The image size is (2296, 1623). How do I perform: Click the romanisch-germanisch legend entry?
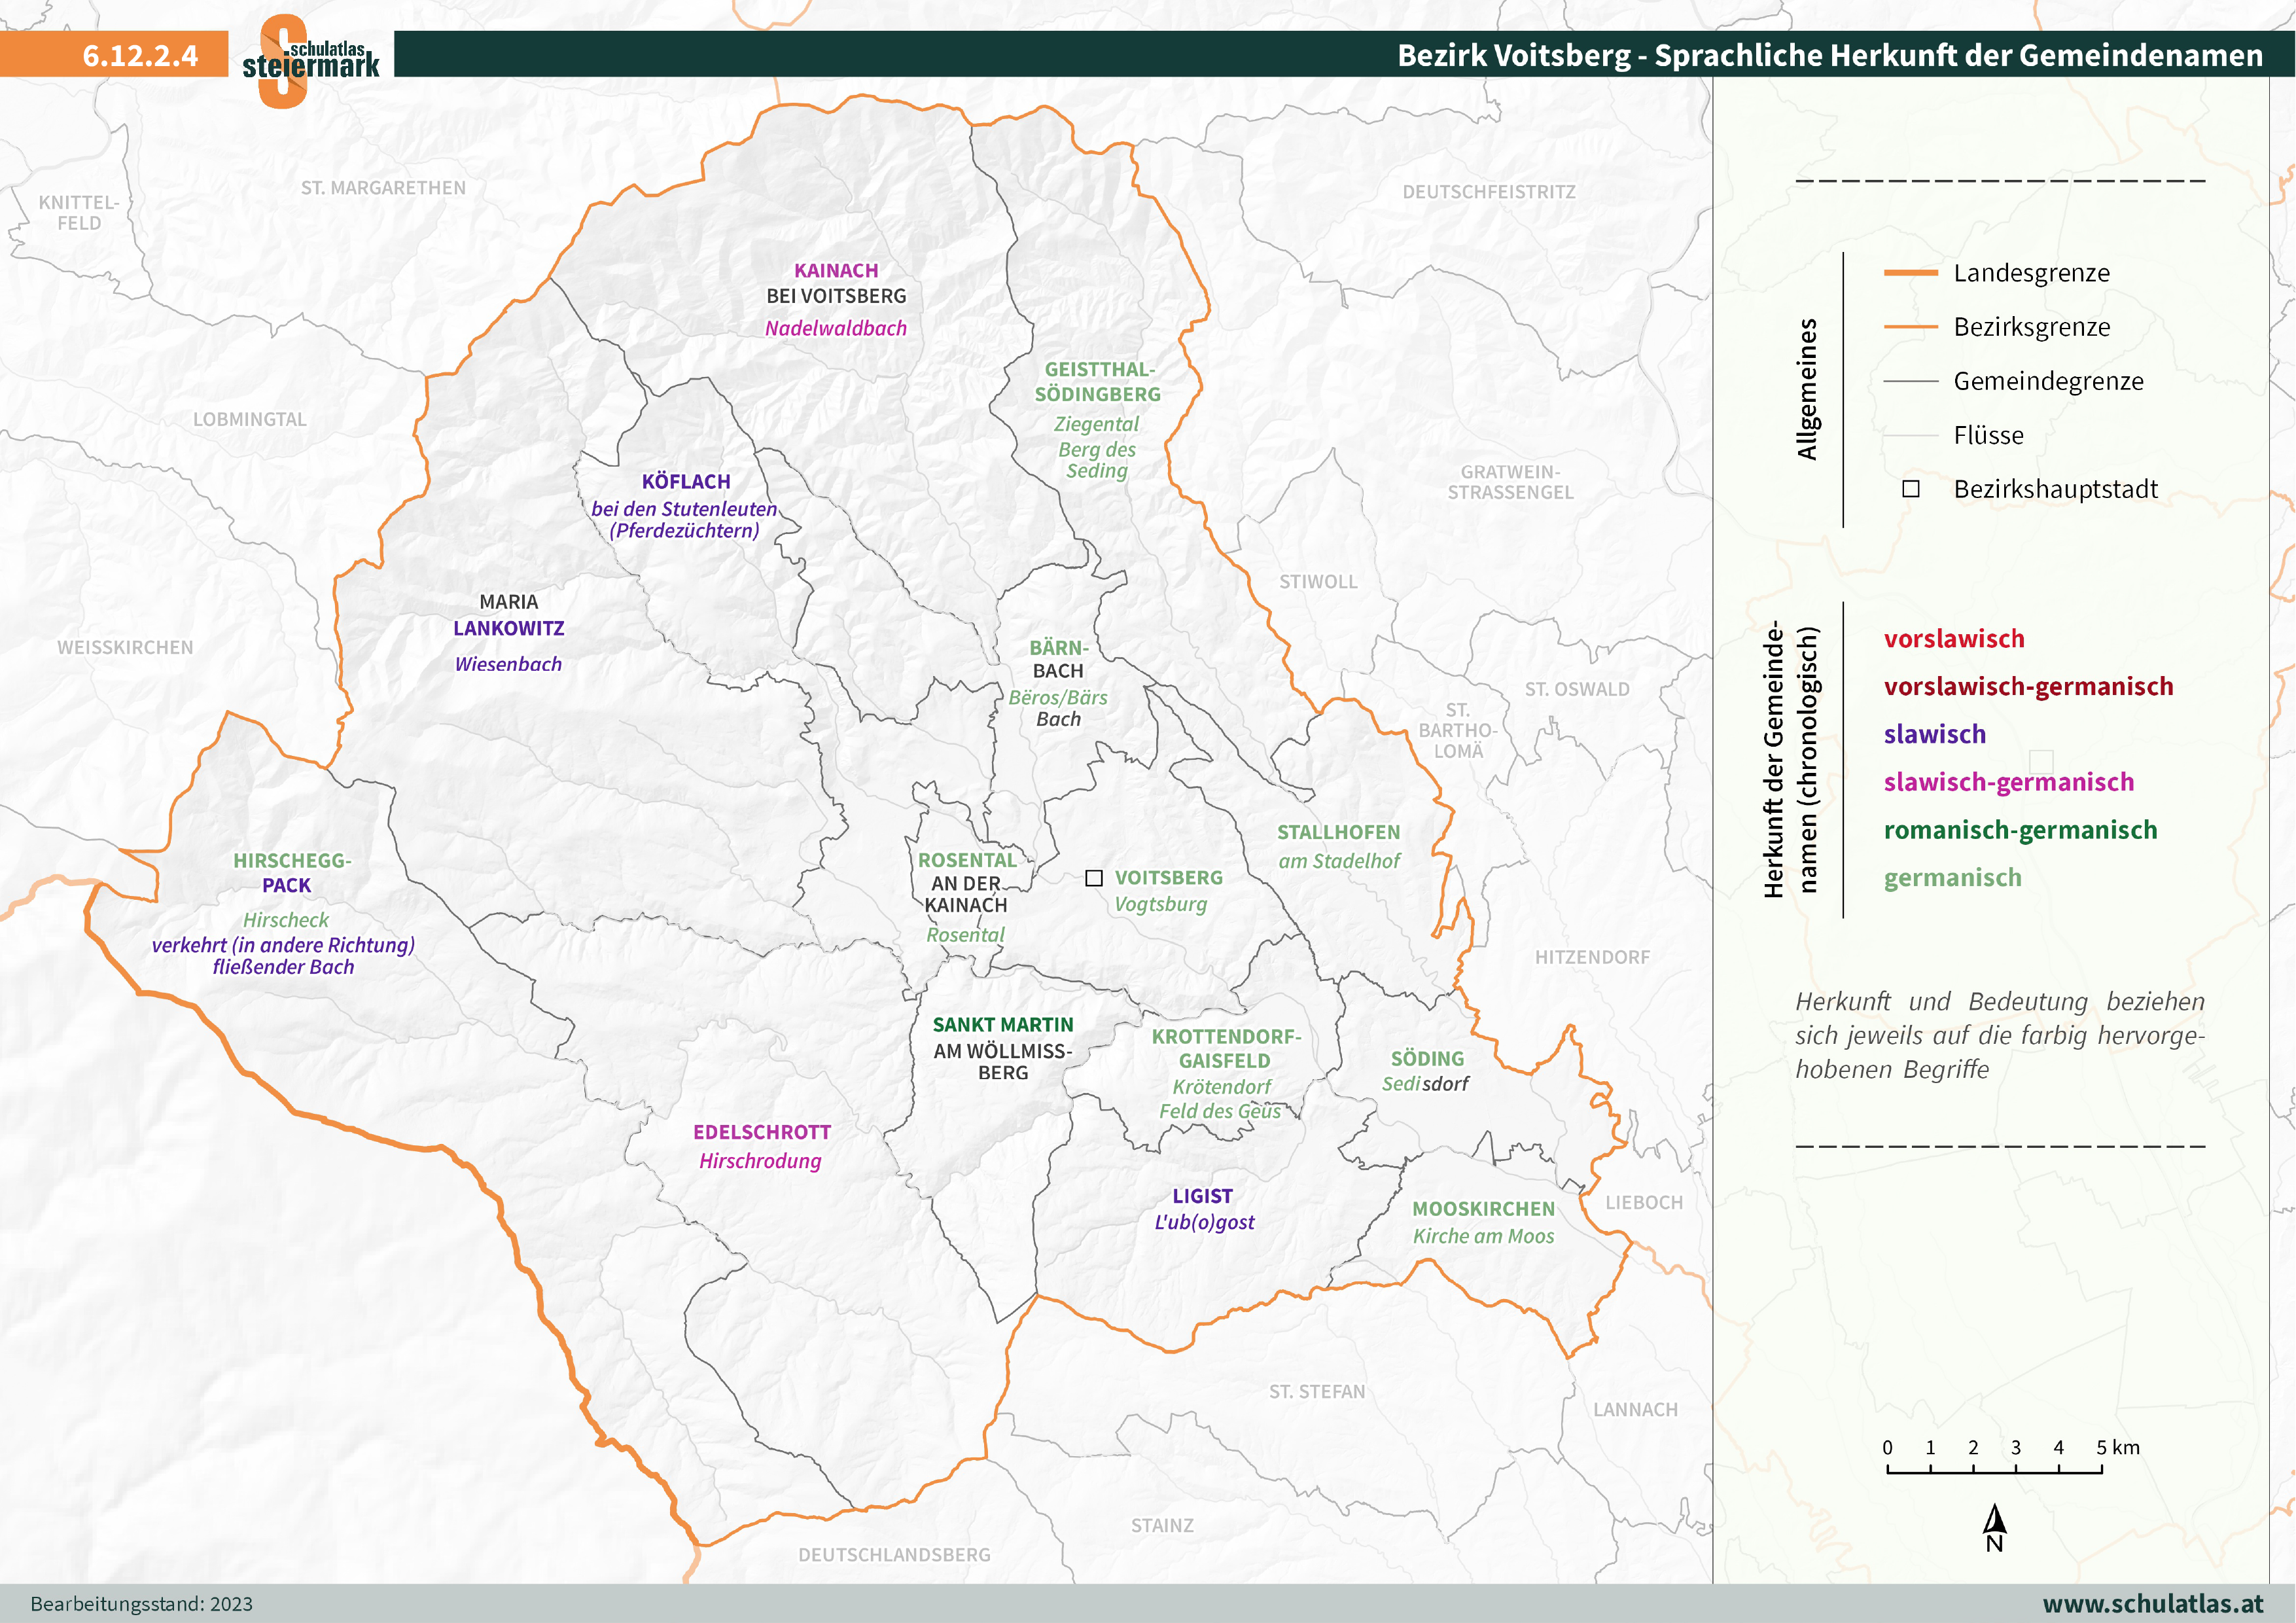pyautogui.click(x=2020, y=830)
